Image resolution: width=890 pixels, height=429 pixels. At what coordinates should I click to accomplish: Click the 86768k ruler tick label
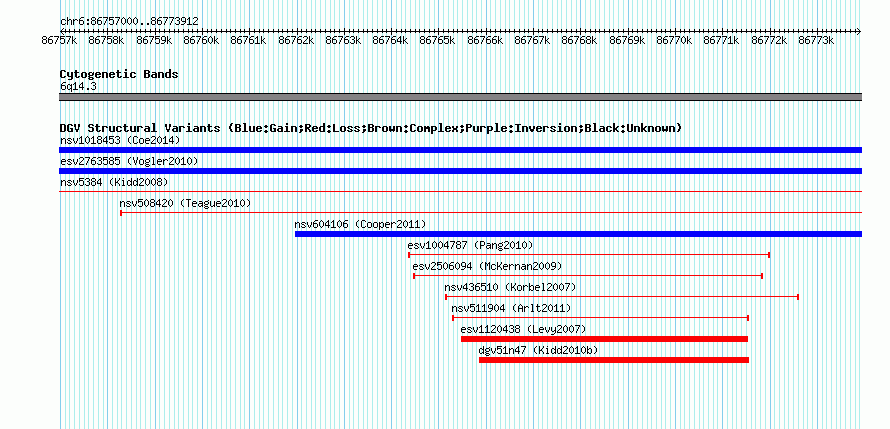(580, 40)
